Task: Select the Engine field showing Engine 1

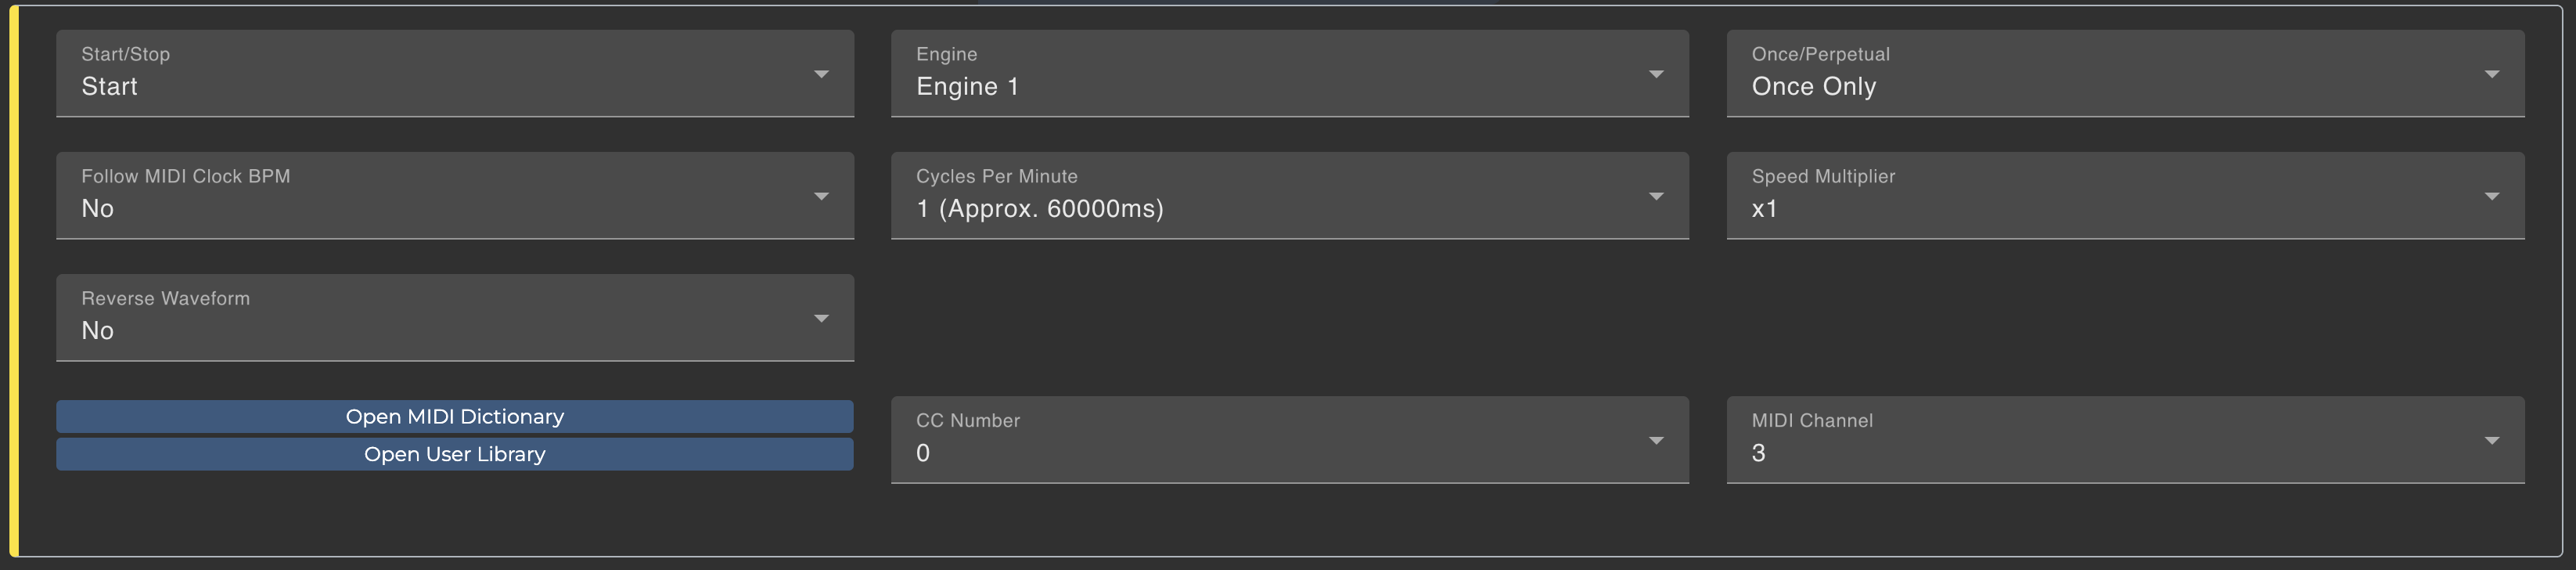Action: point(1289,73)
